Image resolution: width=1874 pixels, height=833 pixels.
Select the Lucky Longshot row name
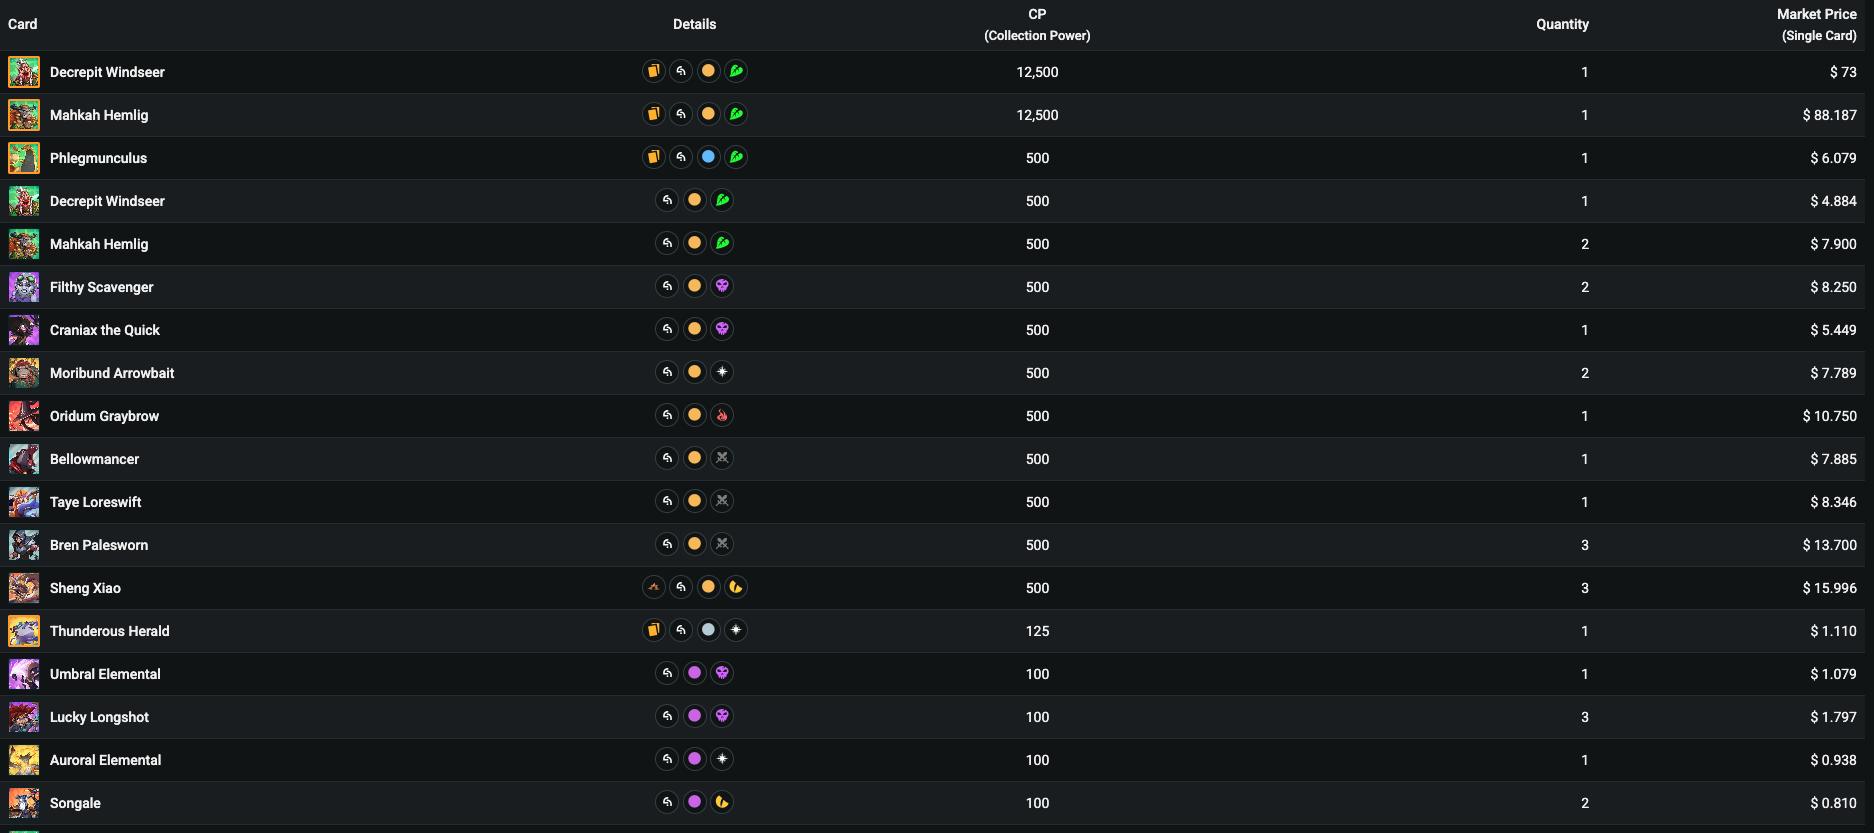99,717
